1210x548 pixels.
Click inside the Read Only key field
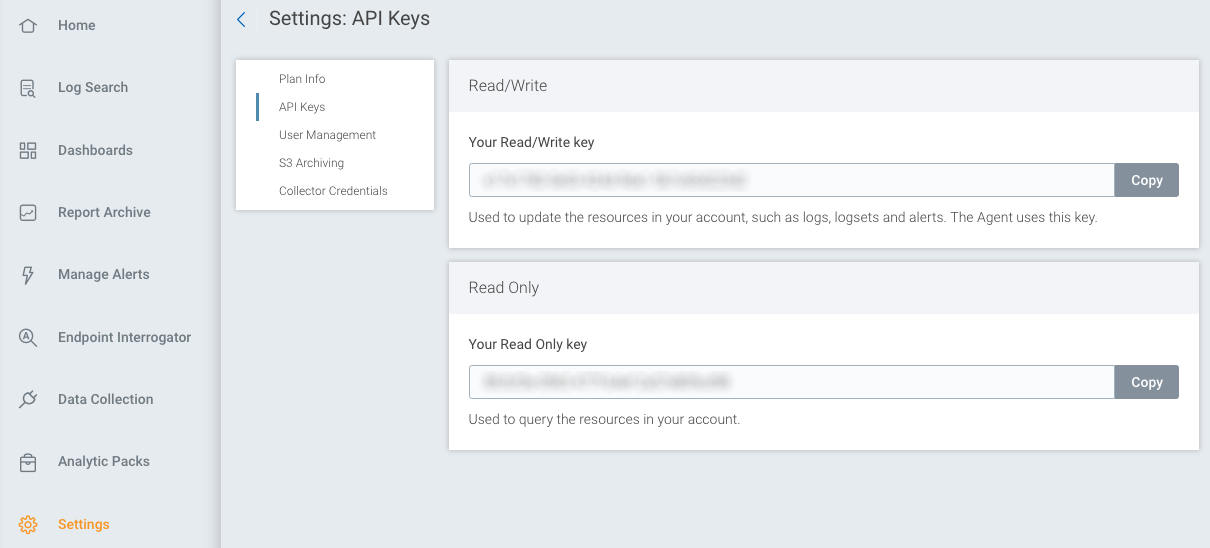790,382
